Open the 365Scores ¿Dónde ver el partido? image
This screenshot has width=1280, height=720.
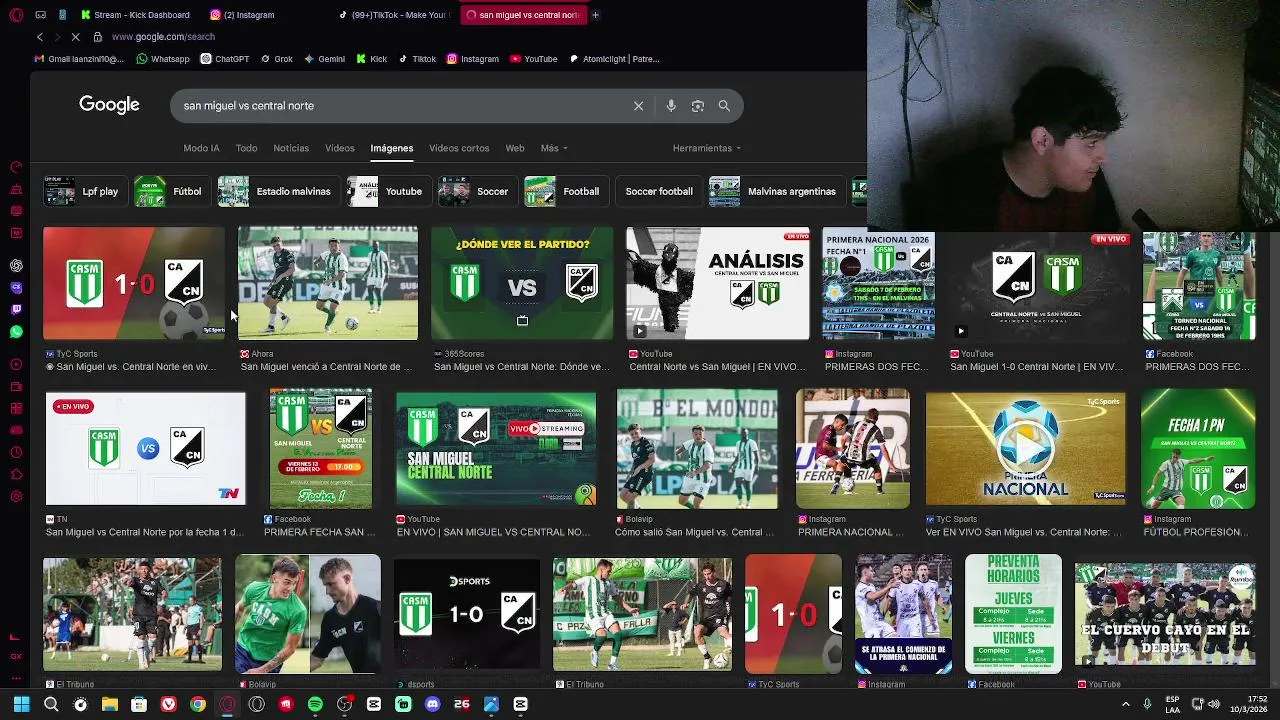(522, 283)
